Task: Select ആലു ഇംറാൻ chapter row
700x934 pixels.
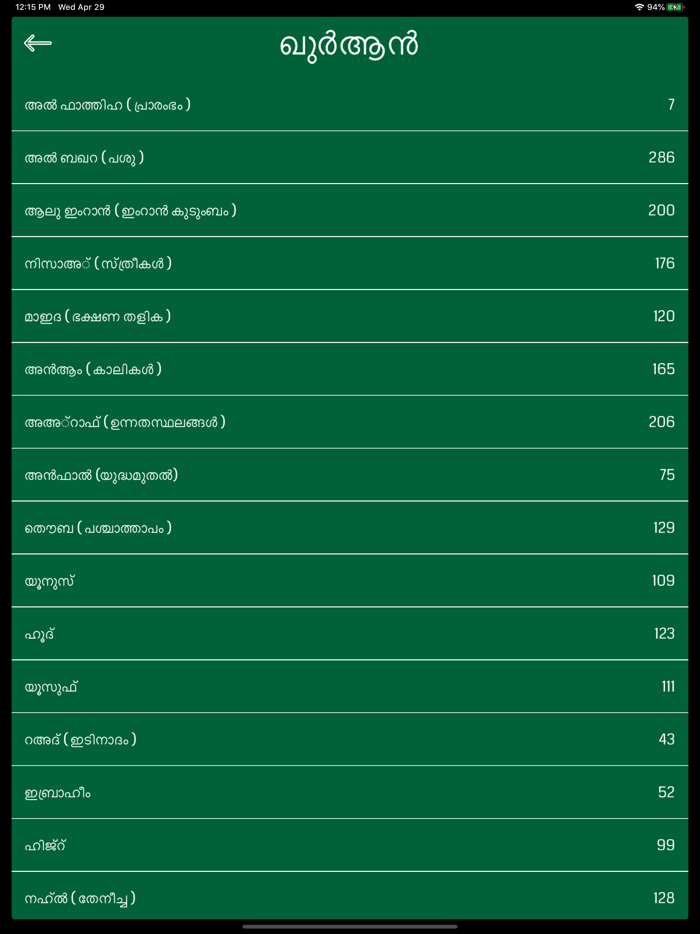Action: tap(350, 211)
